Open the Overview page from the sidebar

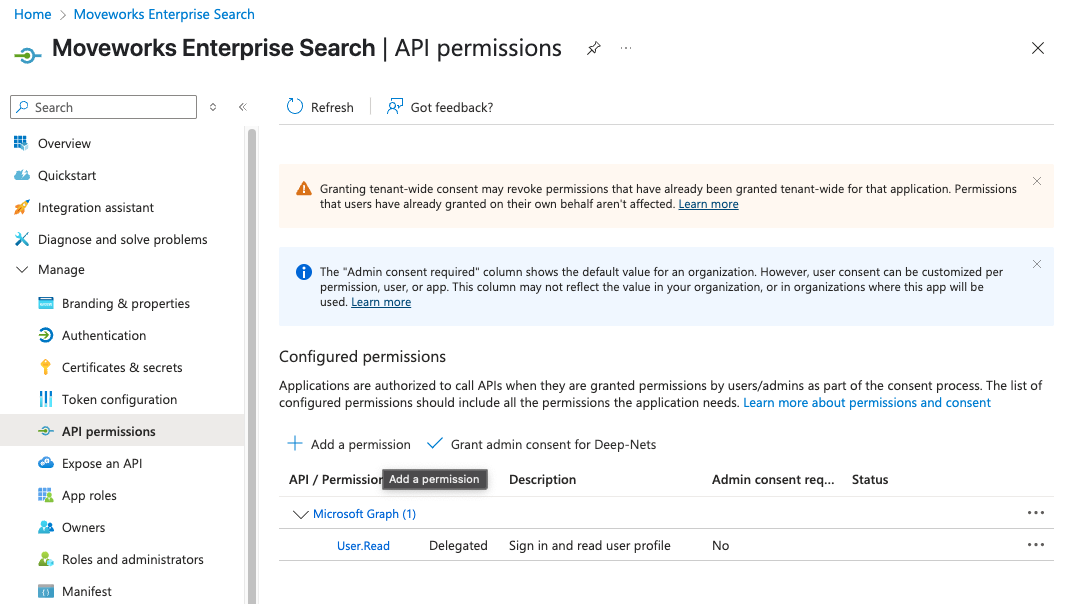64,143
